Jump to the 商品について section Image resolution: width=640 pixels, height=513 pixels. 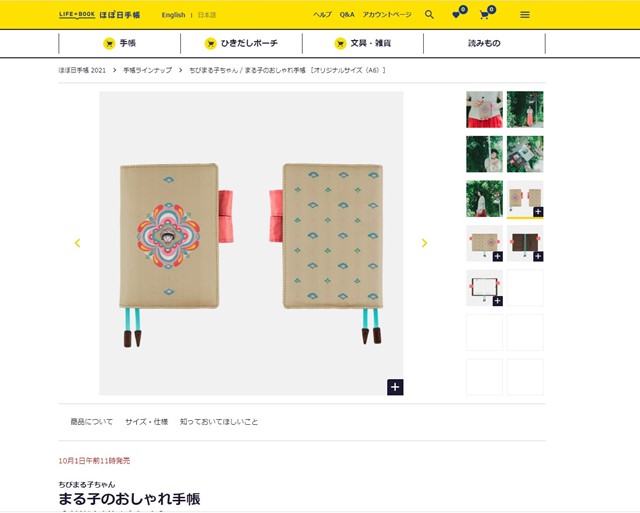click(x=91, y=422)
